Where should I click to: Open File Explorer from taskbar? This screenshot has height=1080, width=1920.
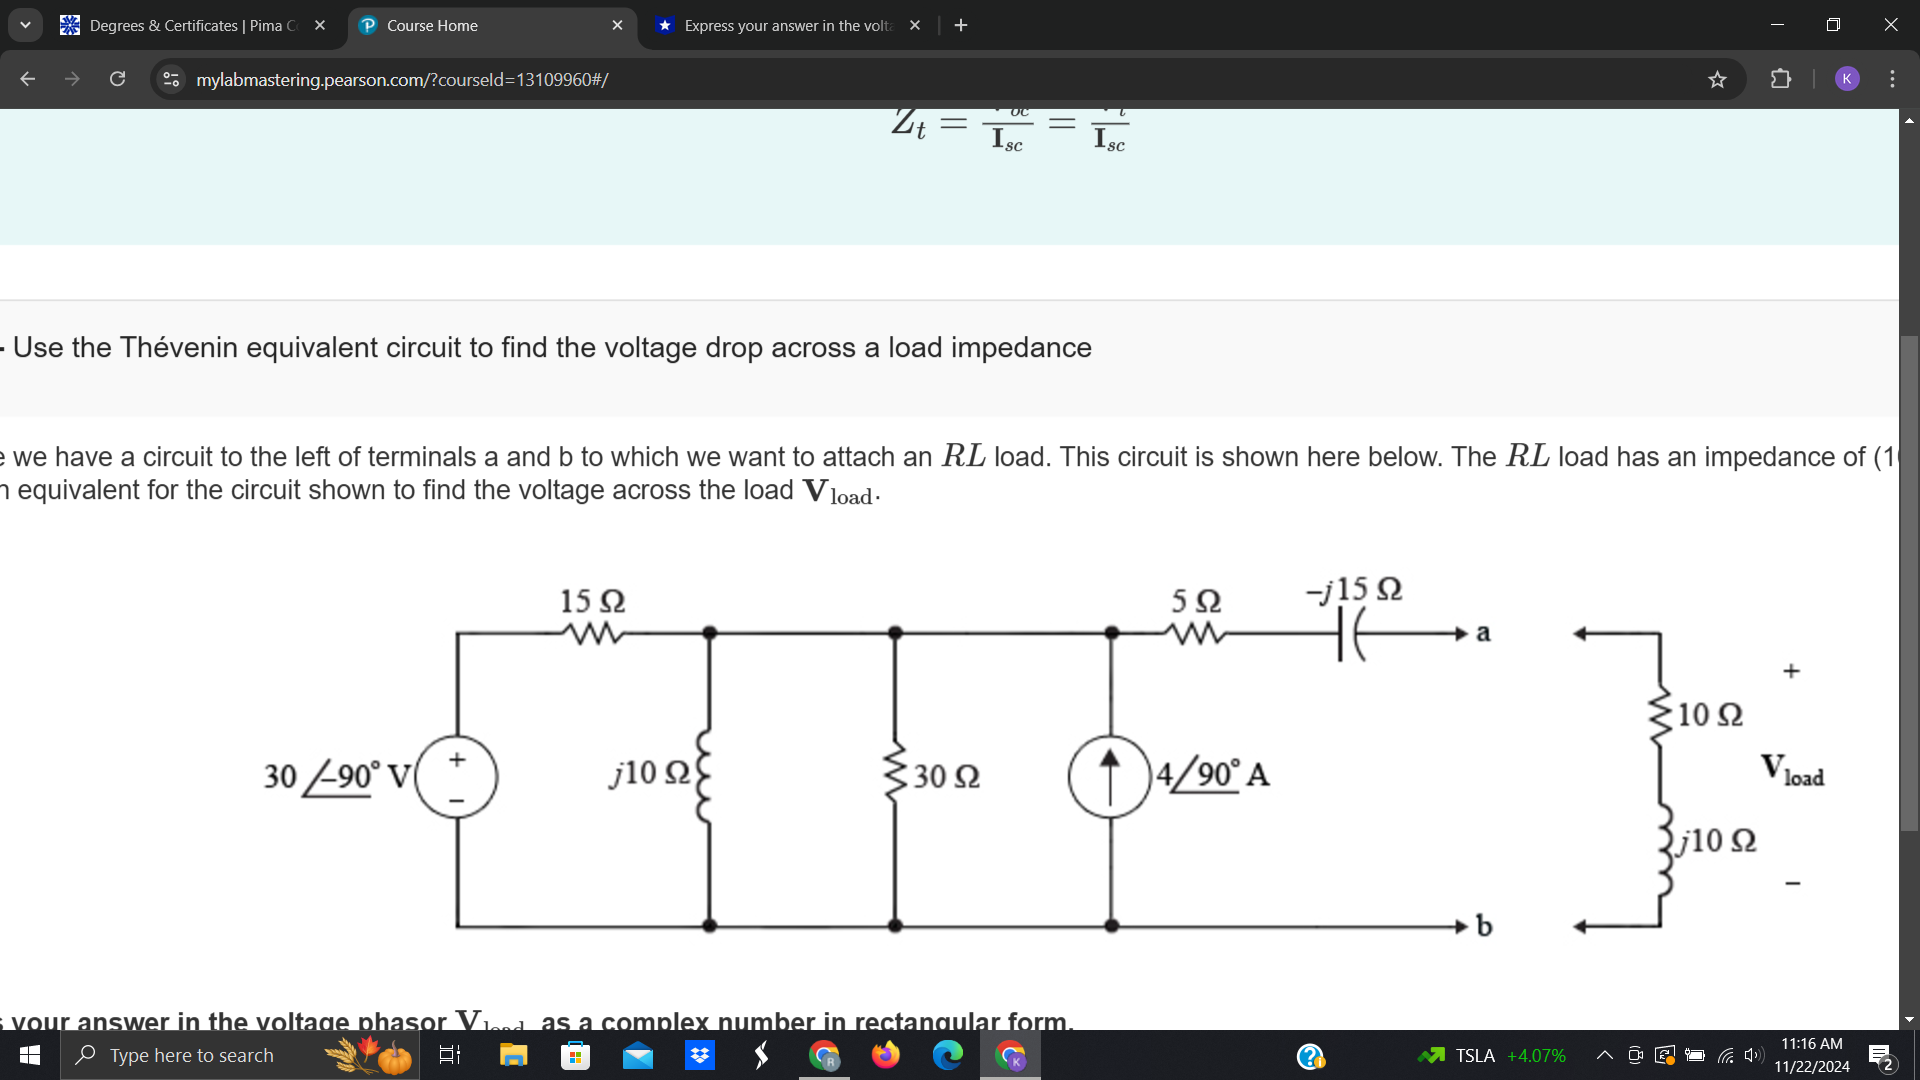point(514,1055)
